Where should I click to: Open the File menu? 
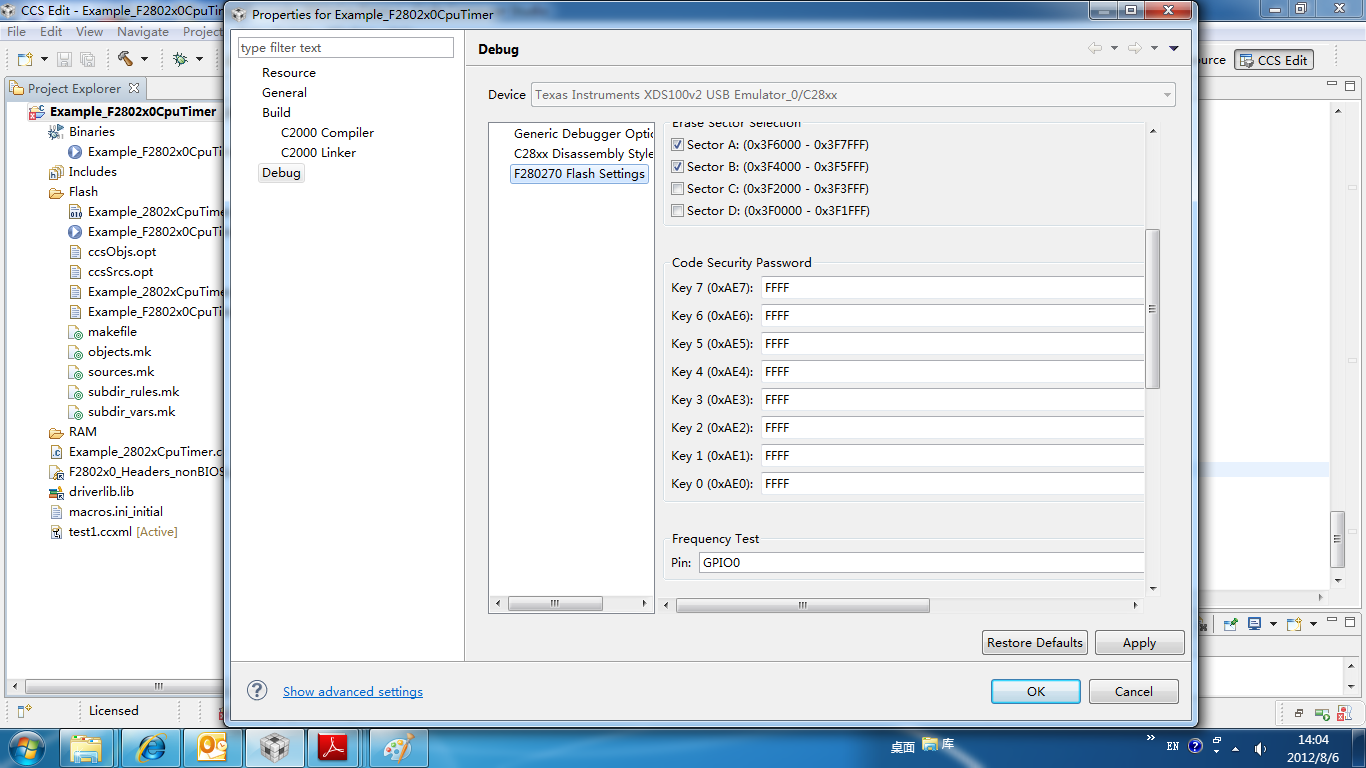(17, 32)
